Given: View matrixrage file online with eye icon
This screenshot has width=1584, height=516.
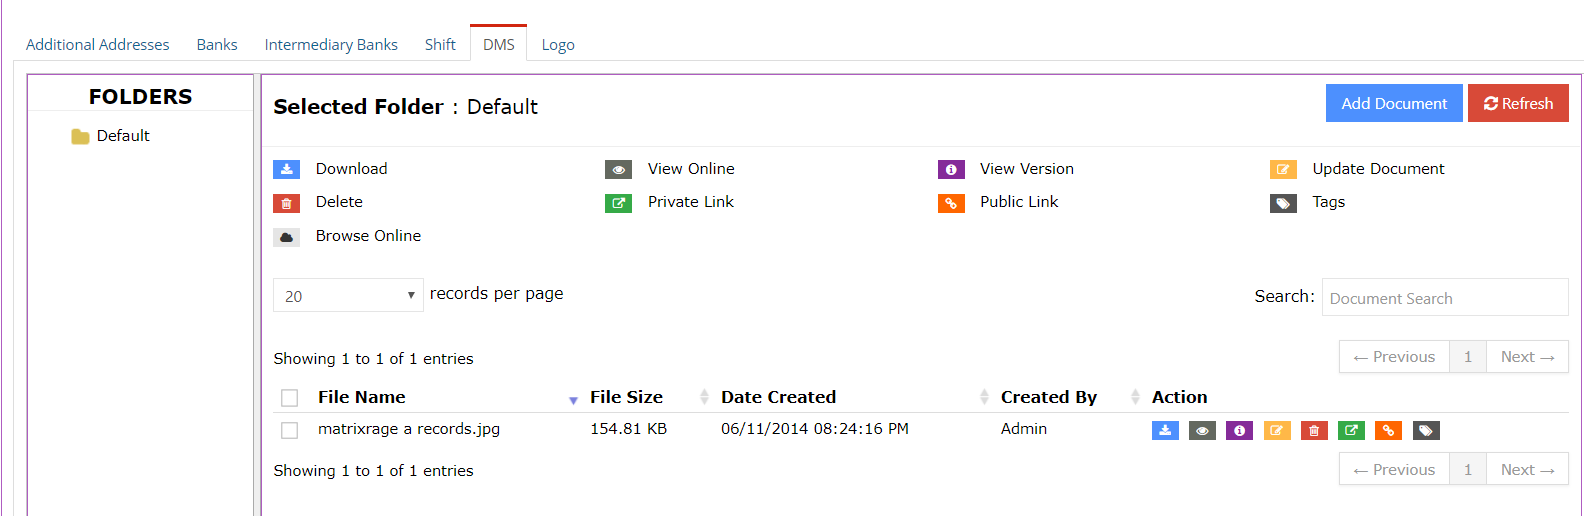Looking at the screenshot, I should pyautogui.click(x=1202, y=431).
